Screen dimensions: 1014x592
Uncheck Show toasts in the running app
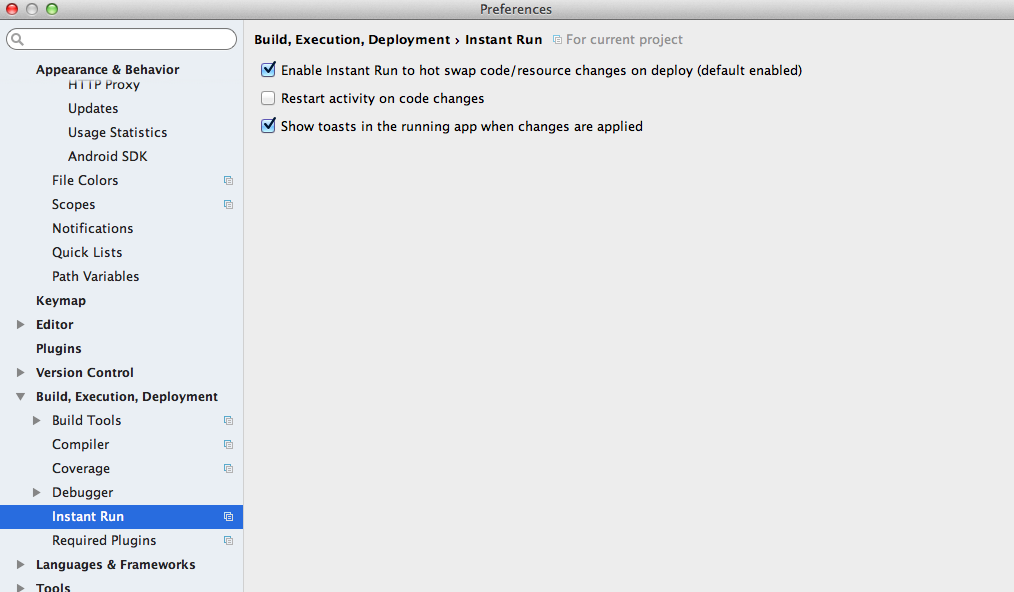(x=268, y=127)
